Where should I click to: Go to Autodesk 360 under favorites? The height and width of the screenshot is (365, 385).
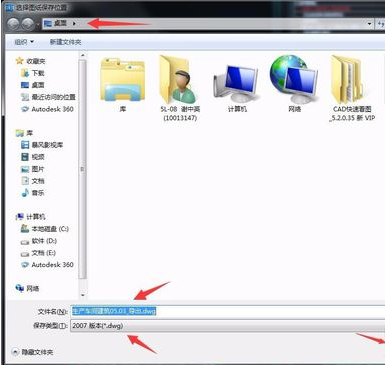pos(47,109)
